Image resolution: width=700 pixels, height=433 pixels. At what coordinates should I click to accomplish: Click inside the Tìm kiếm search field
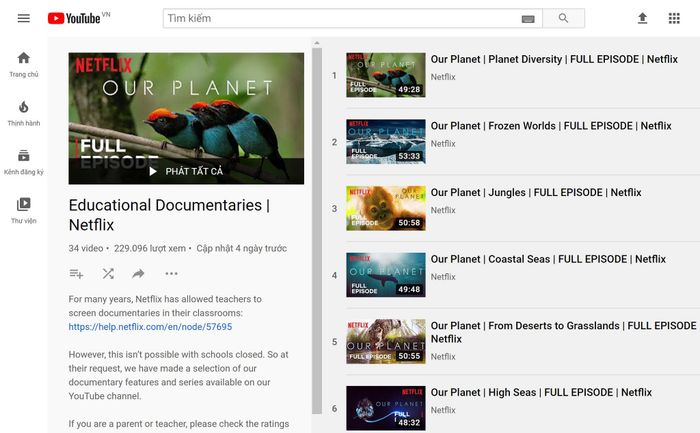pyautogui.click(x=340, y=19)
